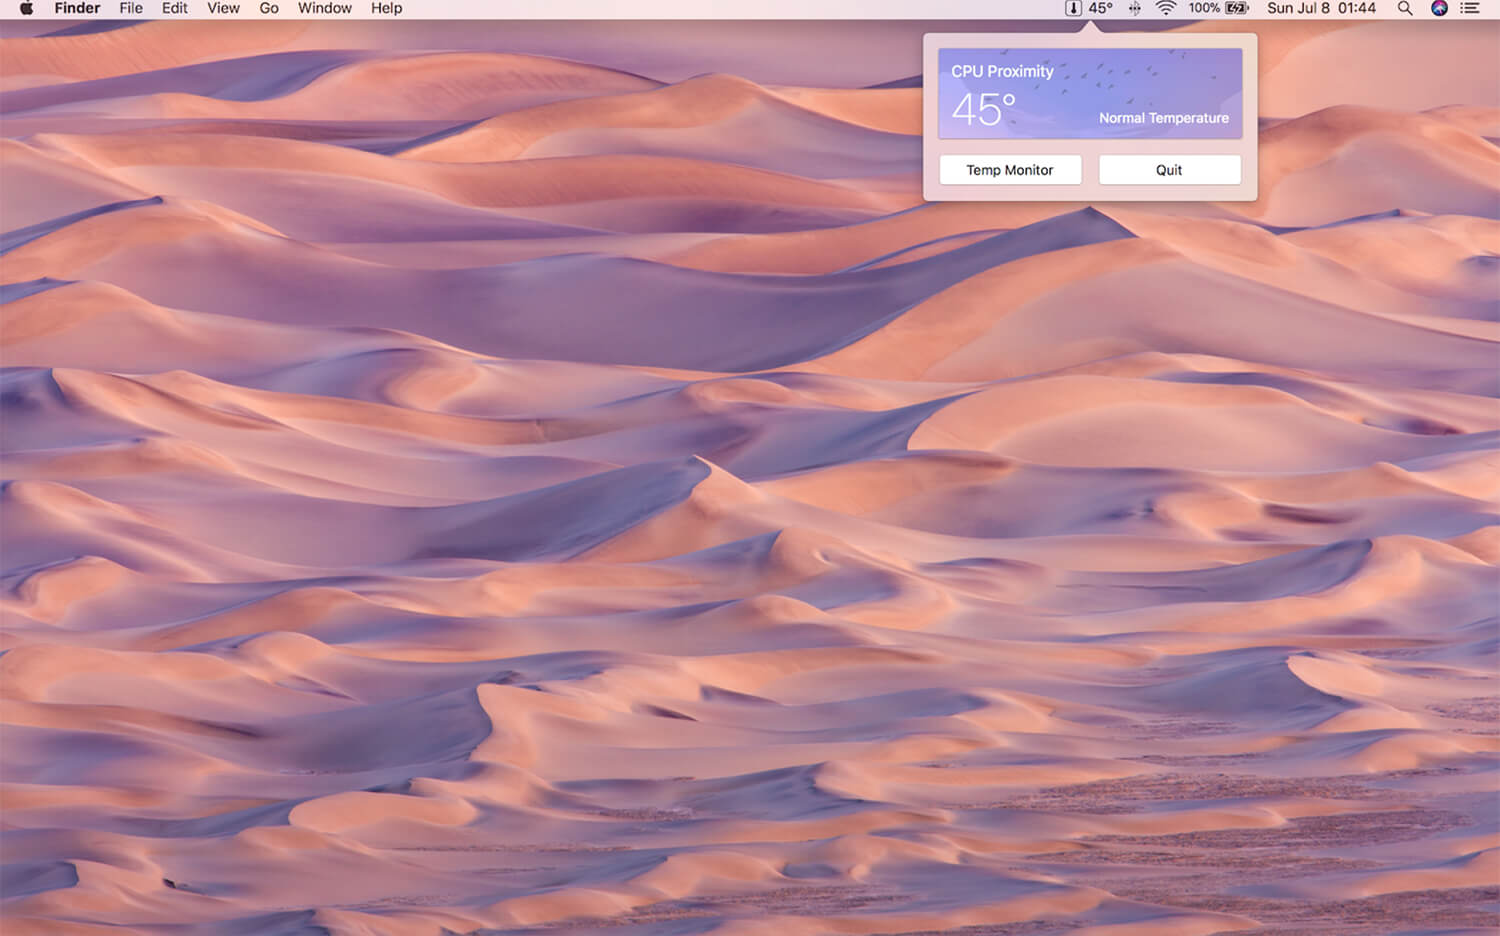Quit the temperature app via Quit button
Screen dimensions: 1500x936
point(1169,170)
